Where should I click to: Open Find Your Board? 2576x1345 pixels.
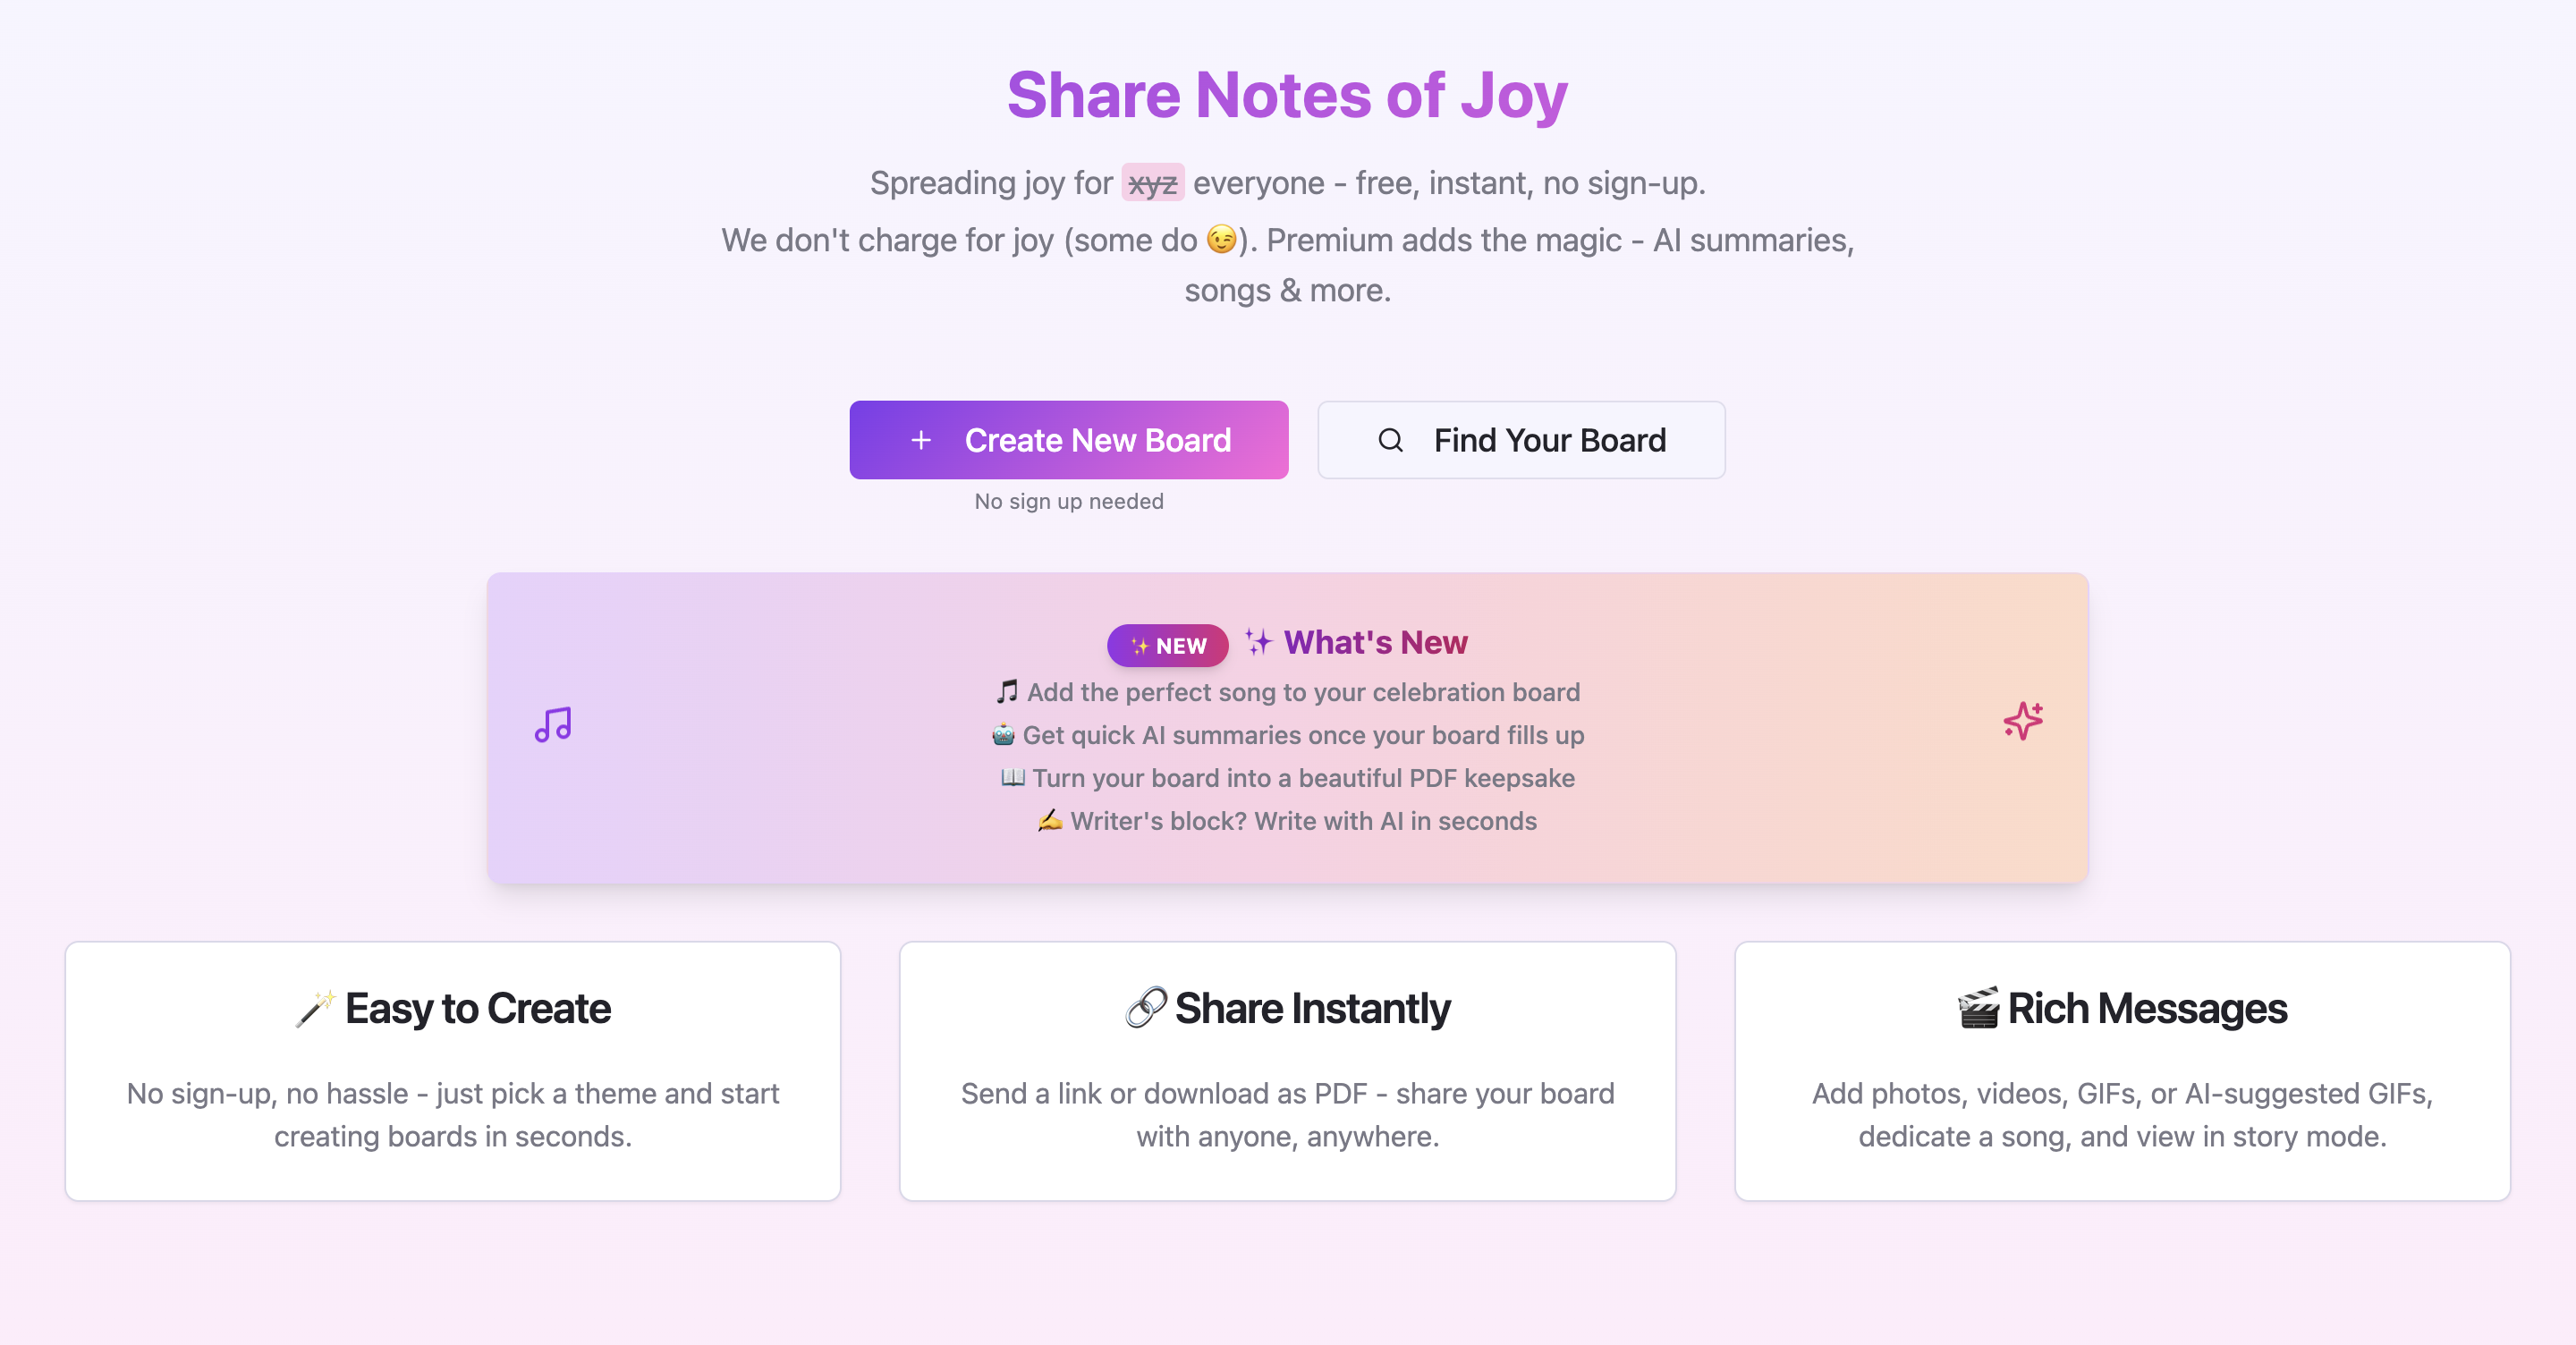click(1520, 440)
